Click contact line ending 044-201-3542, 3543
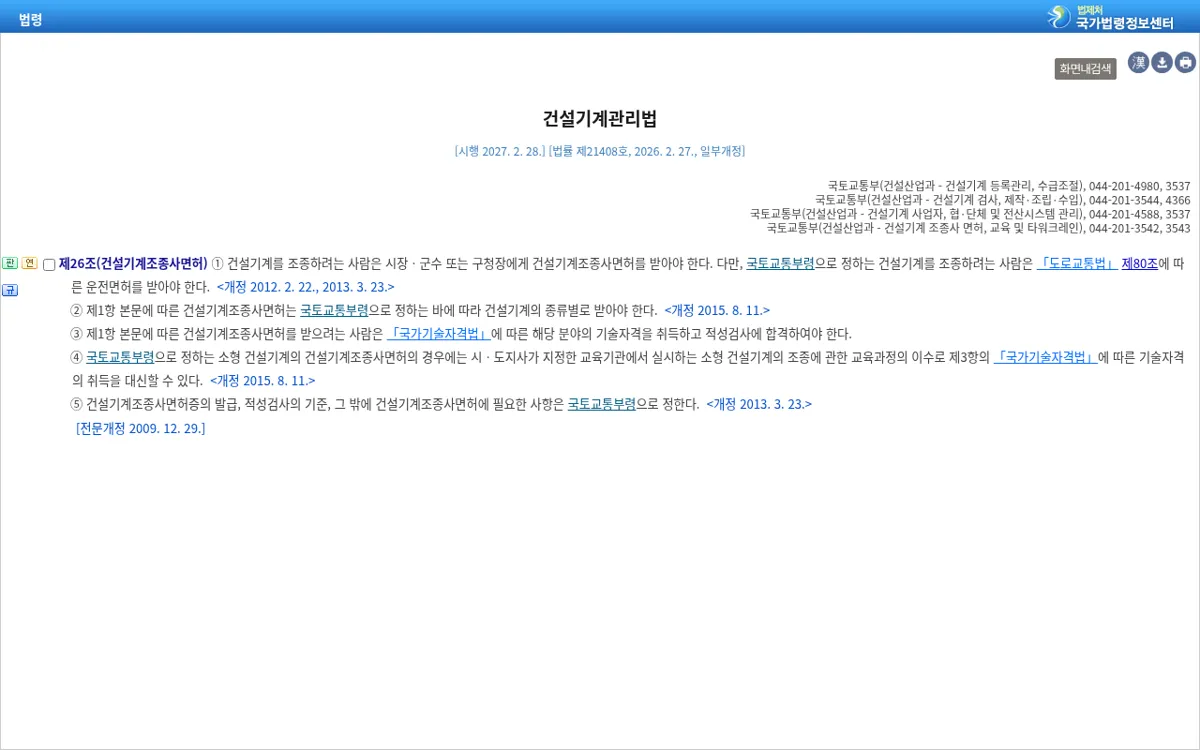Image resolution: width=1200 pixels, height=750 pixels. [x=978, y=228]
